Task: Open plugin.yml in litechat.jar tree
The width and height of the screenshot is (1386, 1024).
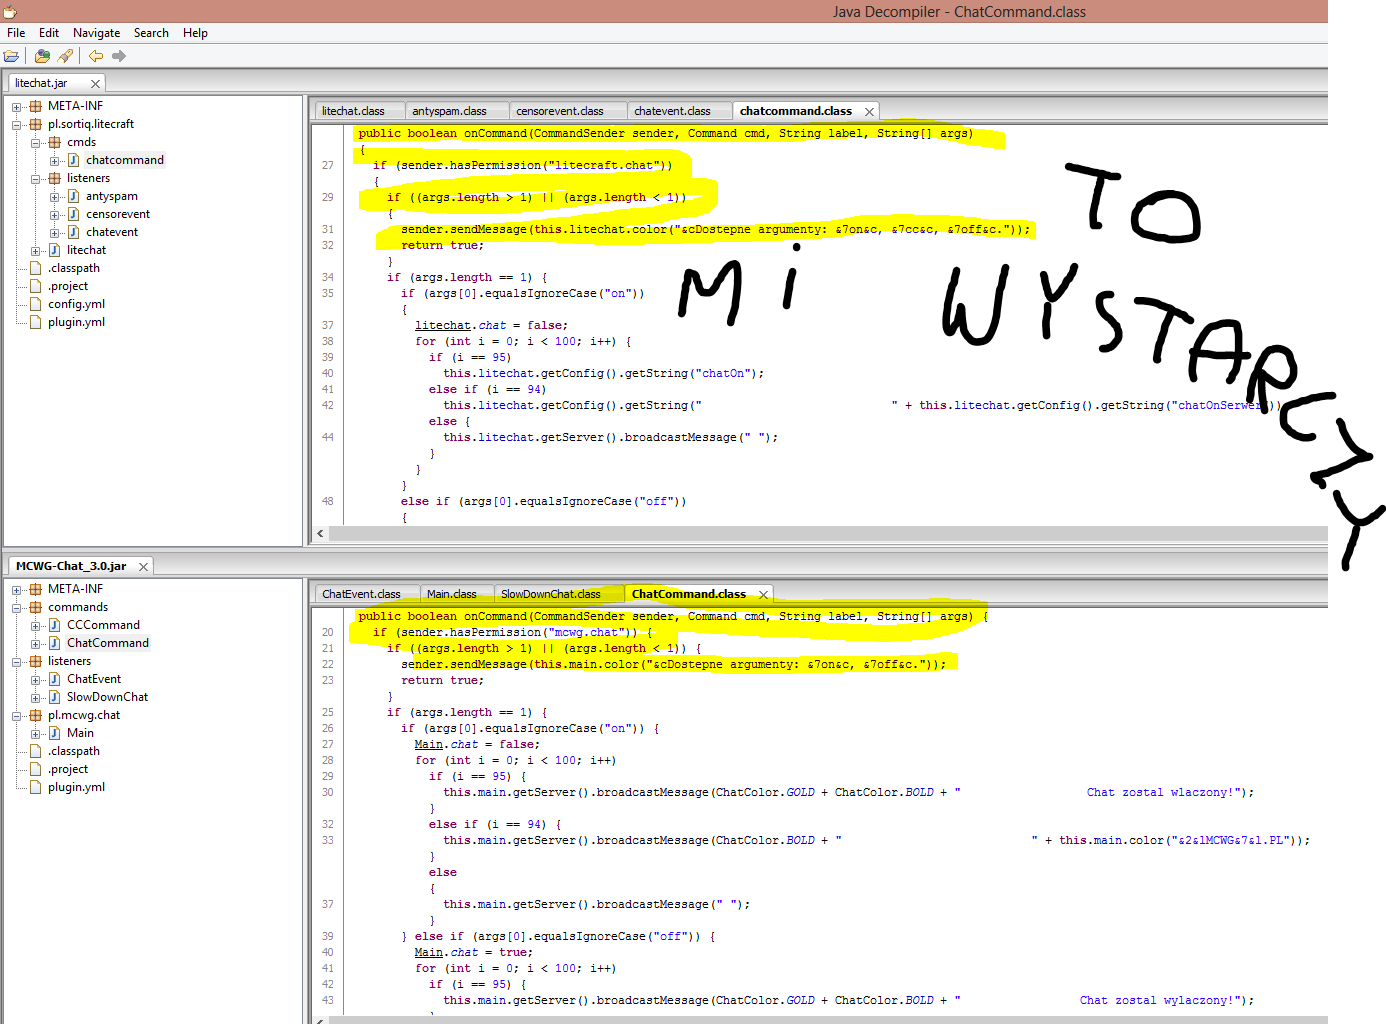Action: click(76, 322)
